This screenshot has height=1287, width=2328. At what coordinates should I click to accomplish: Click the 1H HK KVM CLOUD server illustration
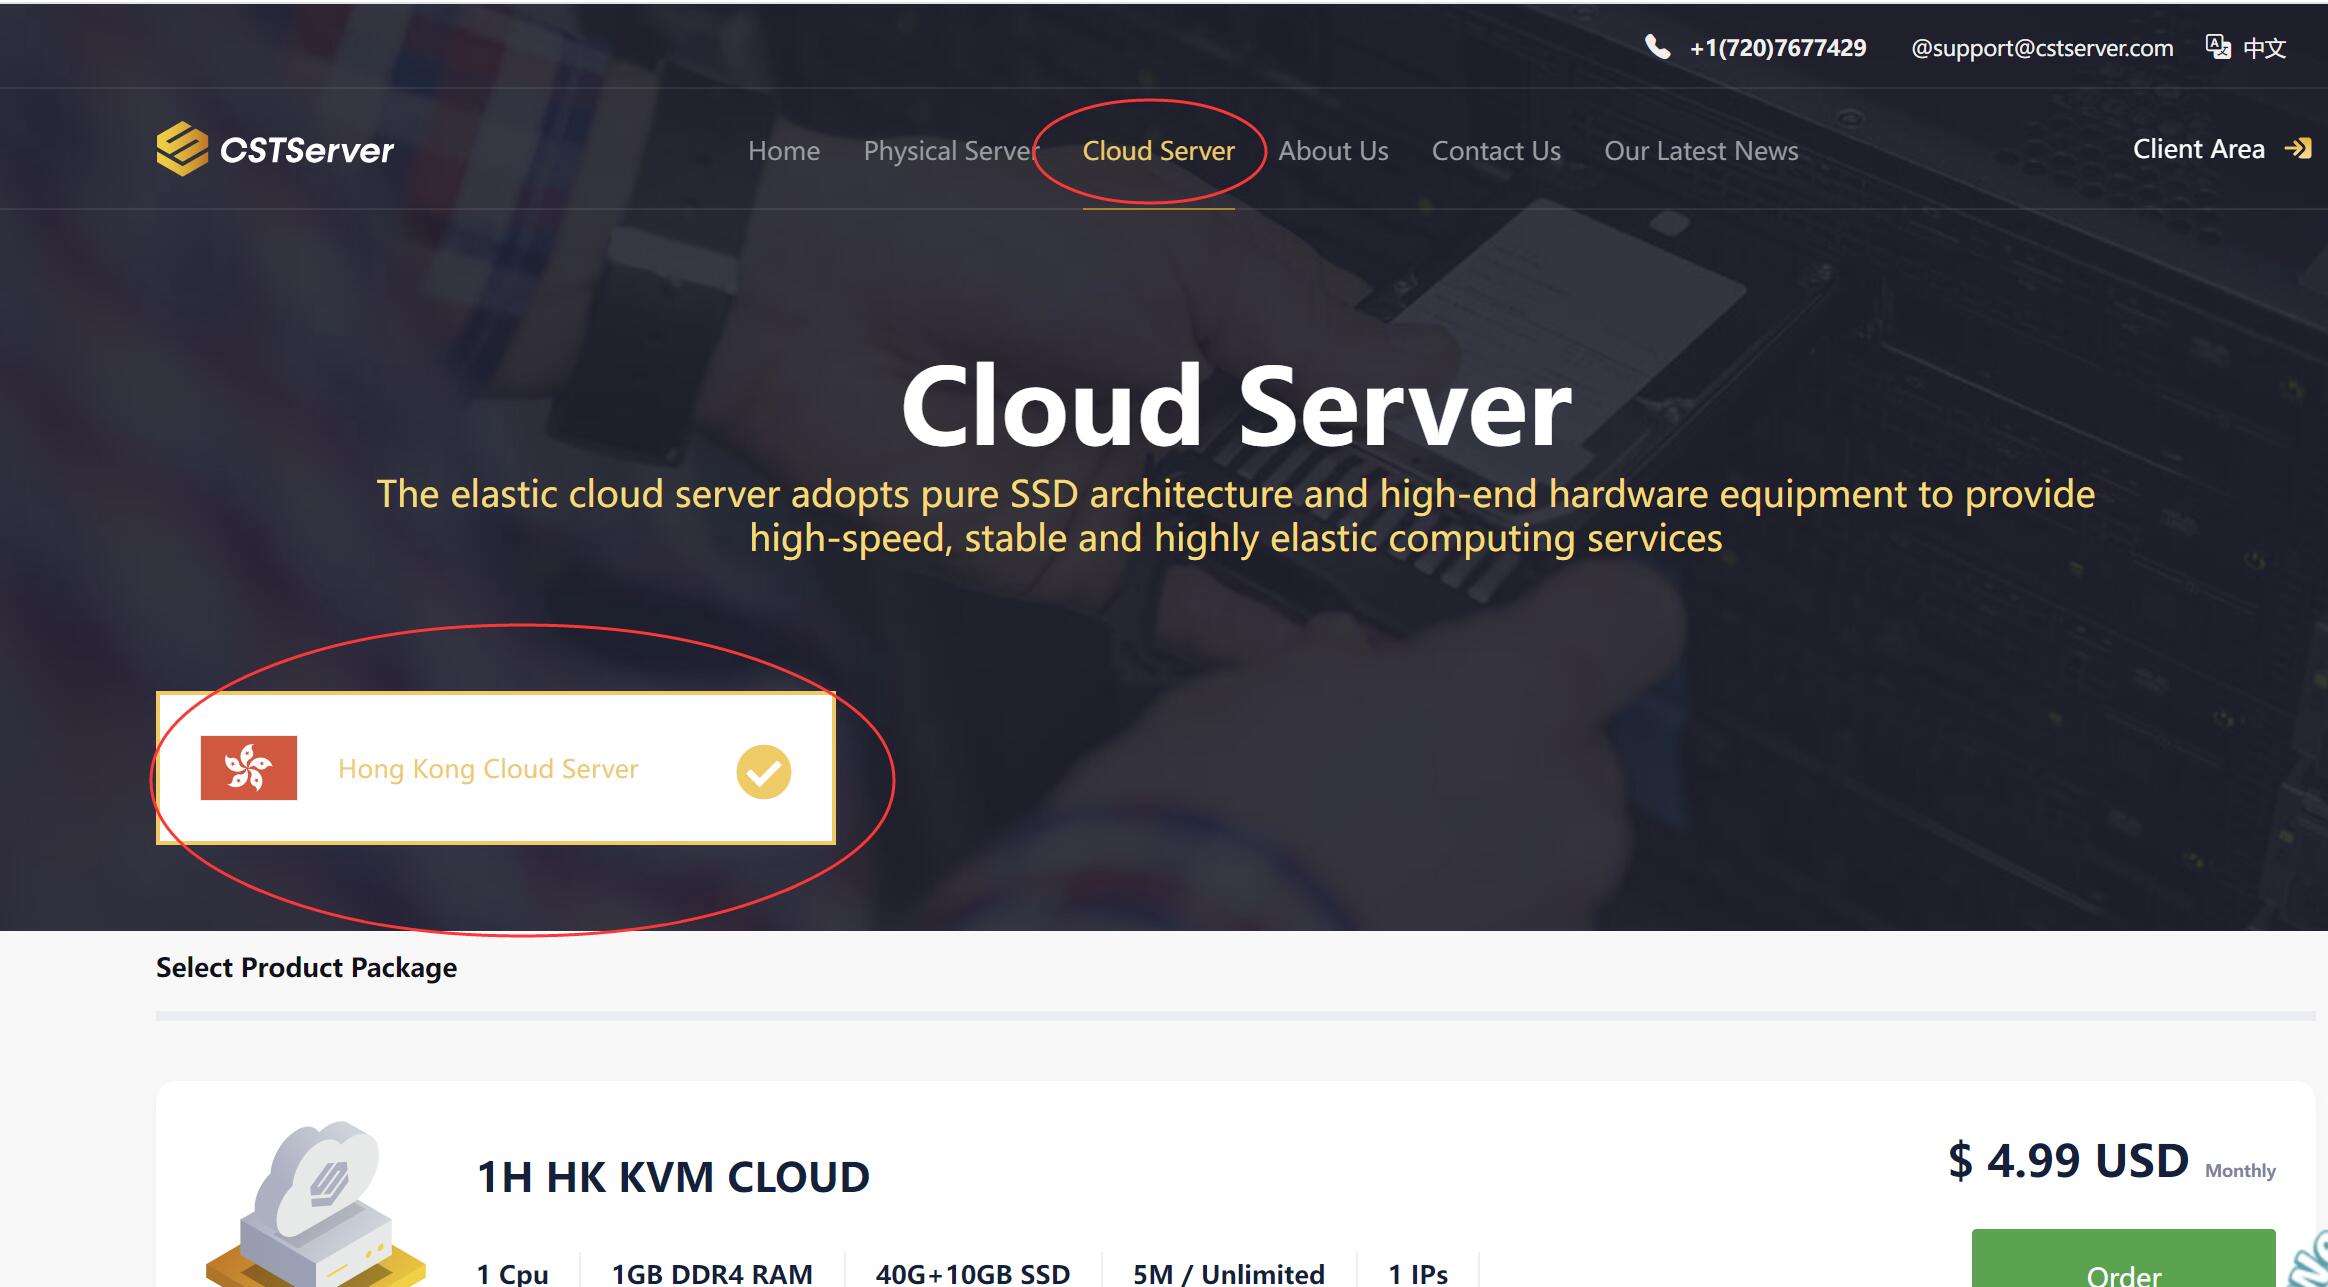[x=316, y=1203]
